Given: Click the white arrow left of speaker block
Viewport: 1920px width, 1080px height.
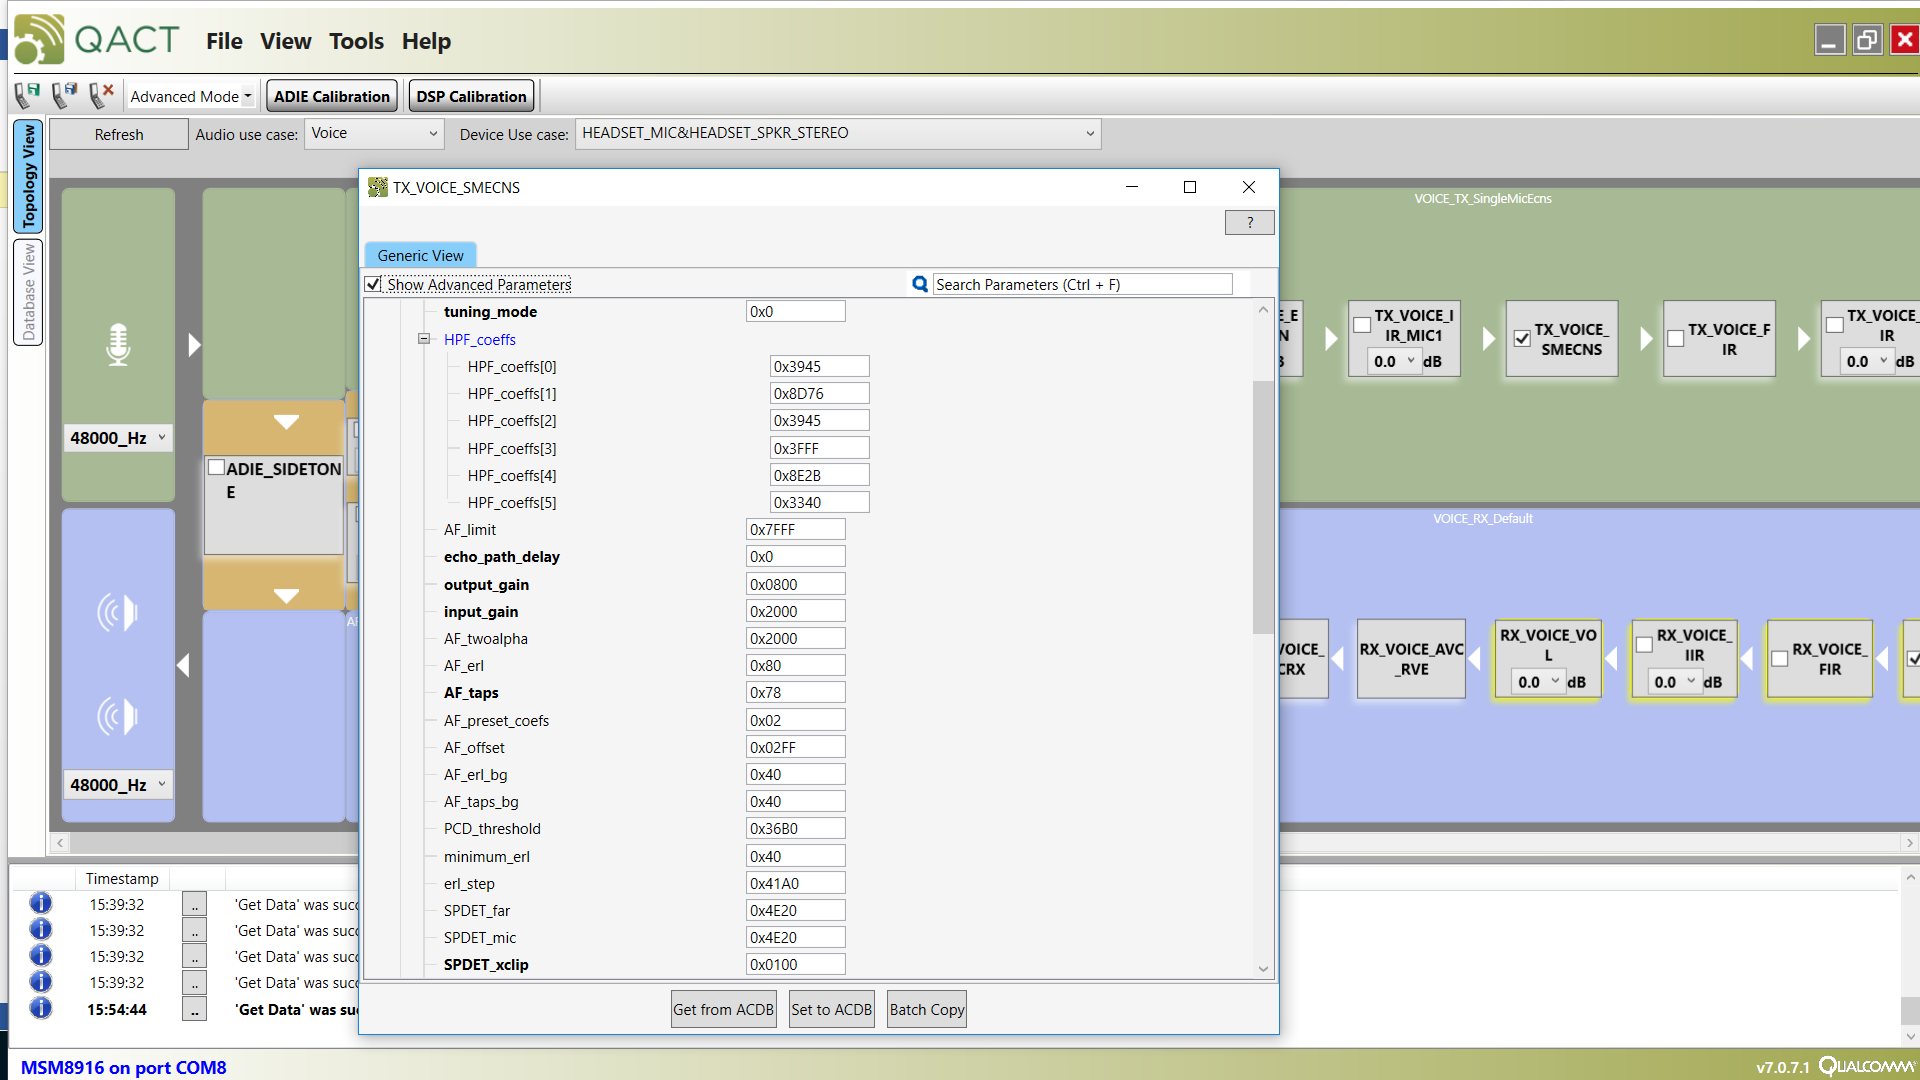Looking at the screenshot, I should [183, 665].
